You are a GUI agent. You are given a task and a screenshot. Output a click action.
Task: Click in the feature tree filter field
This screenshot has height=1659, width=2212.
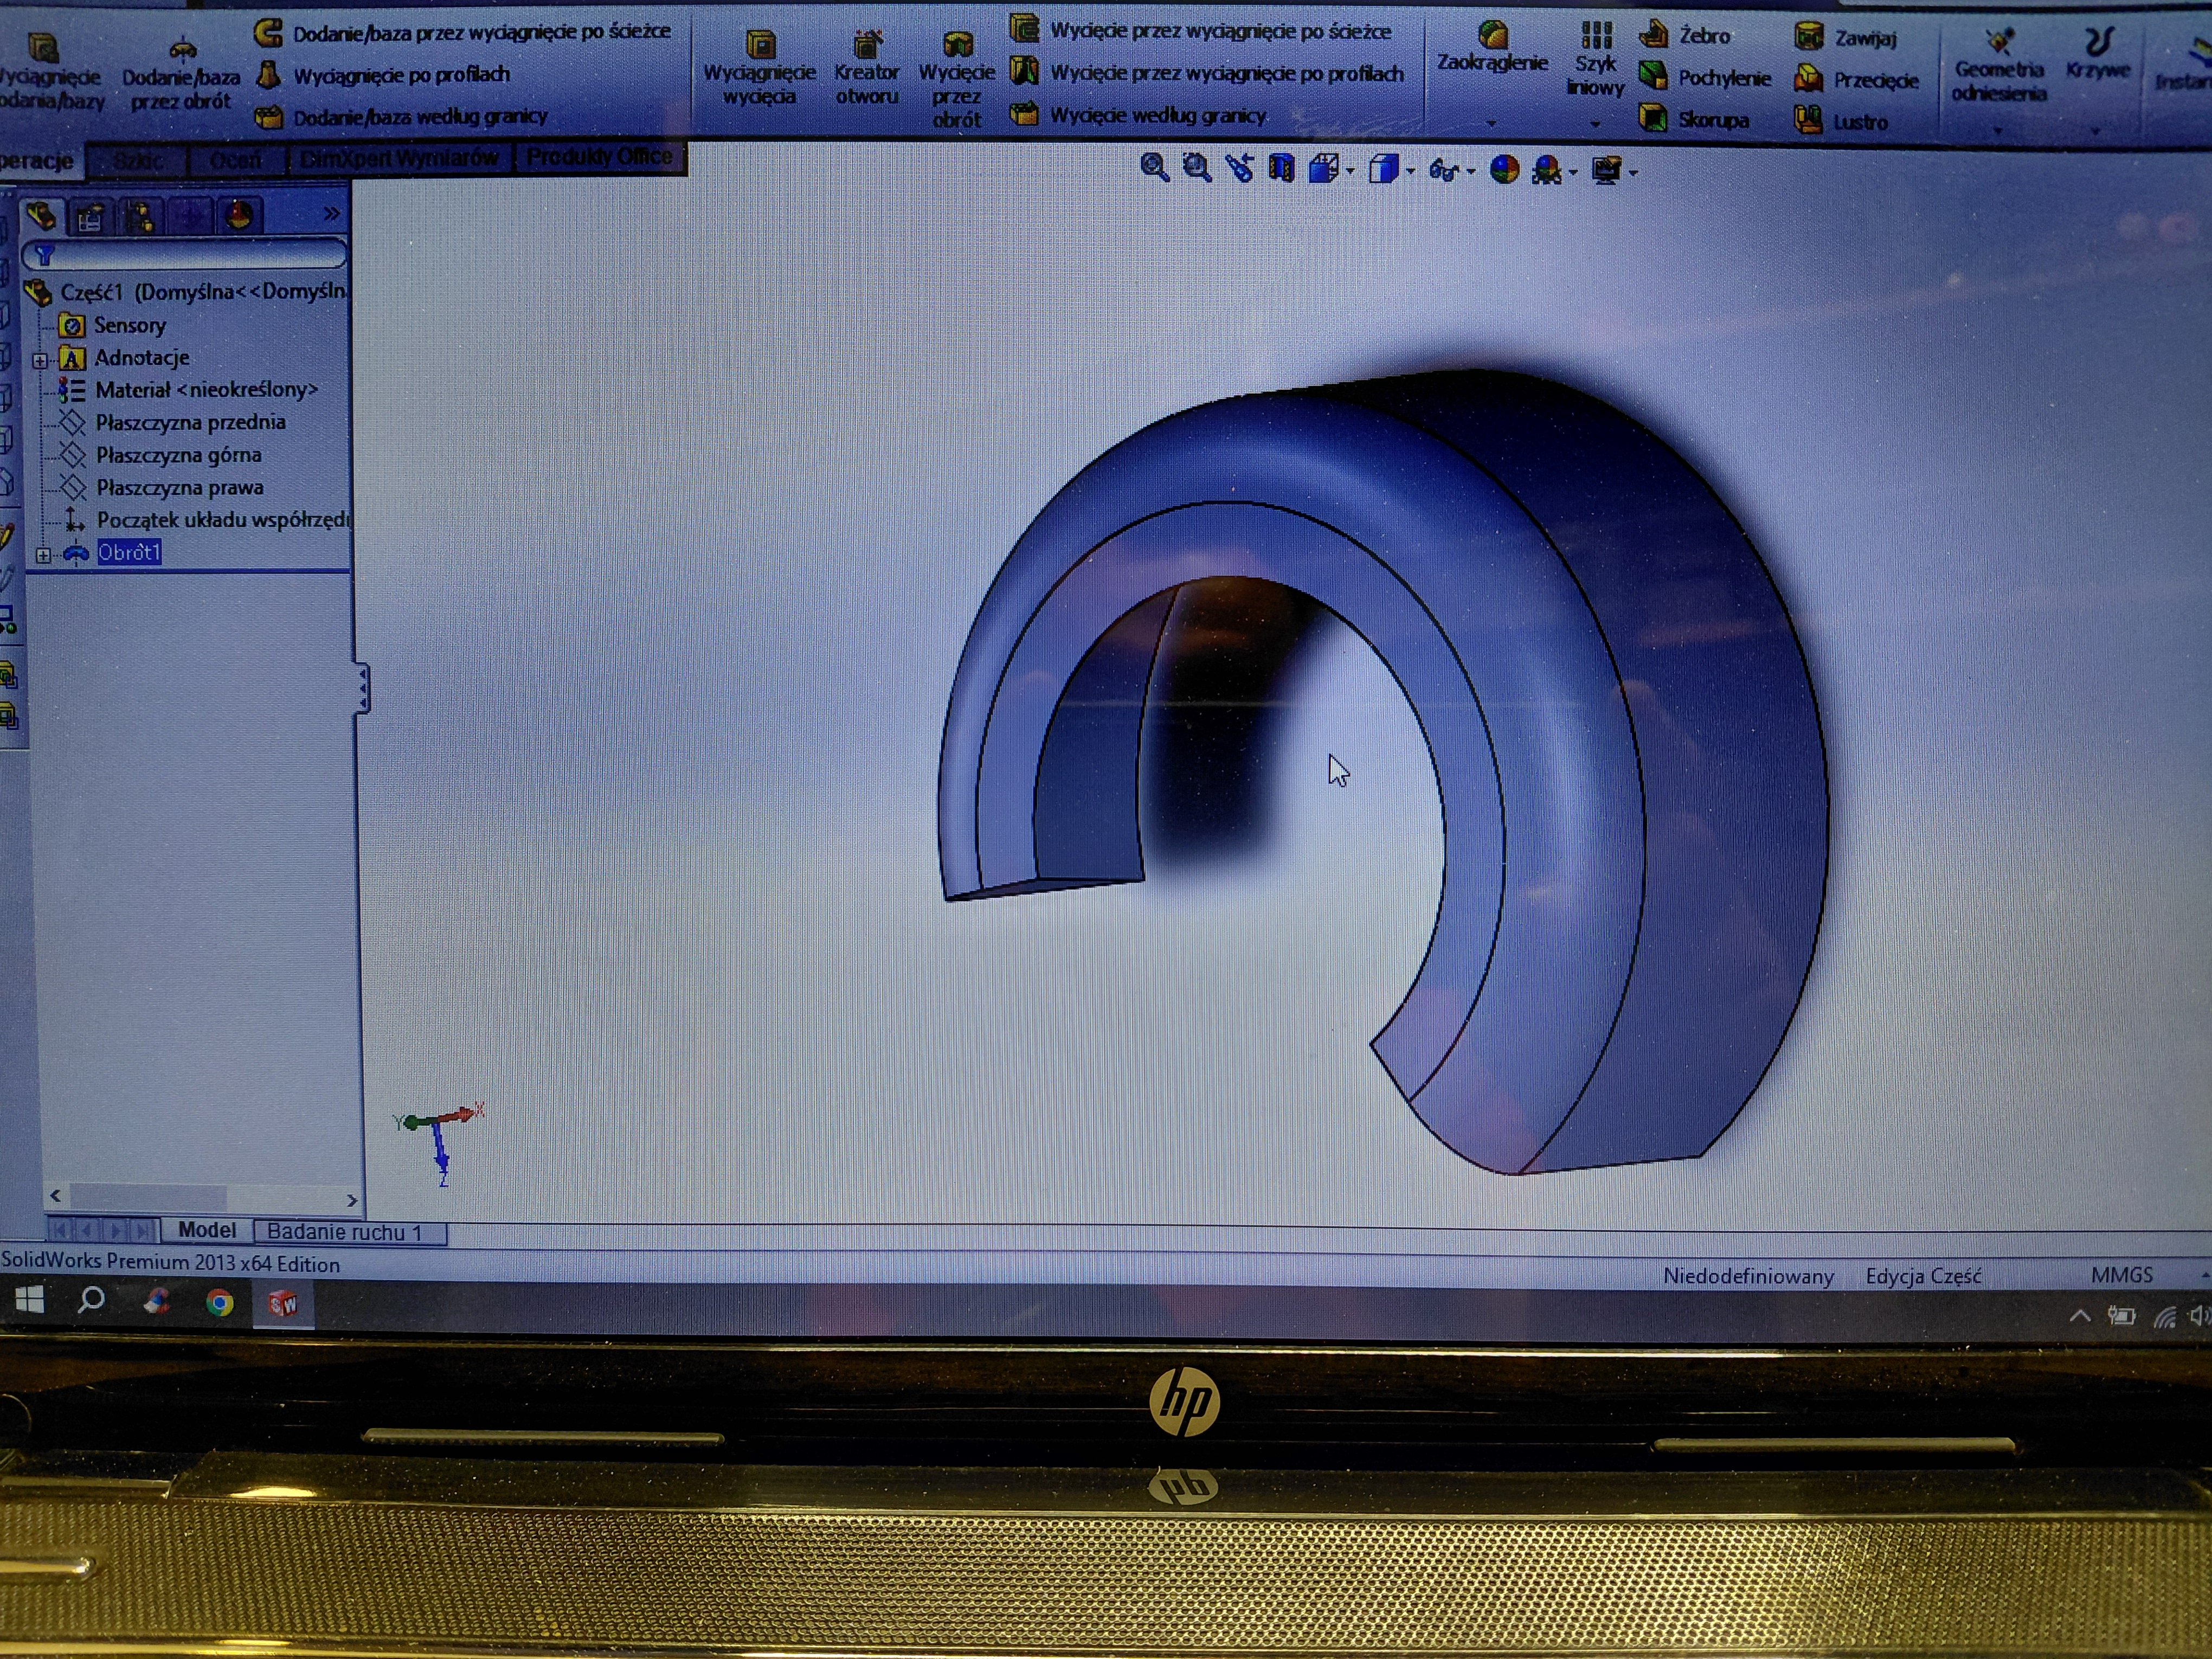(190, 255)
